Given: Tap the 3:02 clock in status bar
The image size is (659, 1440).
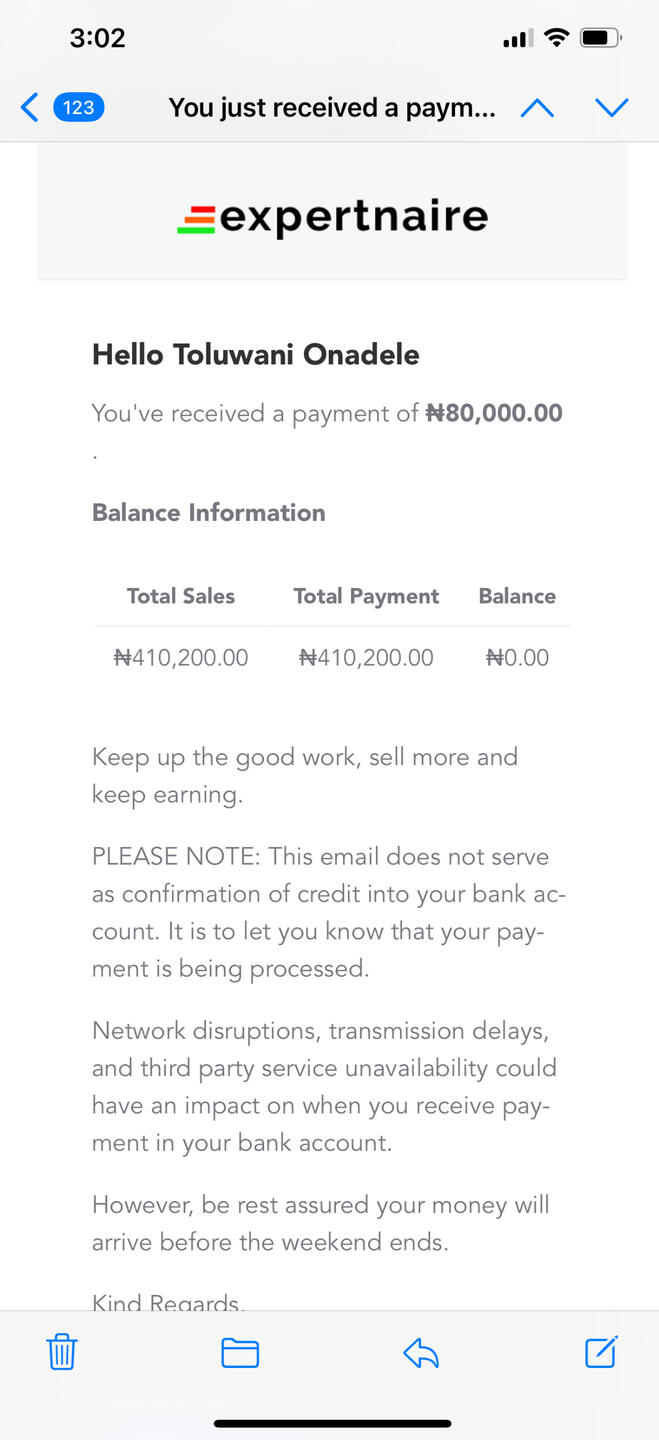Looking at the screenshot, I should tap(97, 38).
